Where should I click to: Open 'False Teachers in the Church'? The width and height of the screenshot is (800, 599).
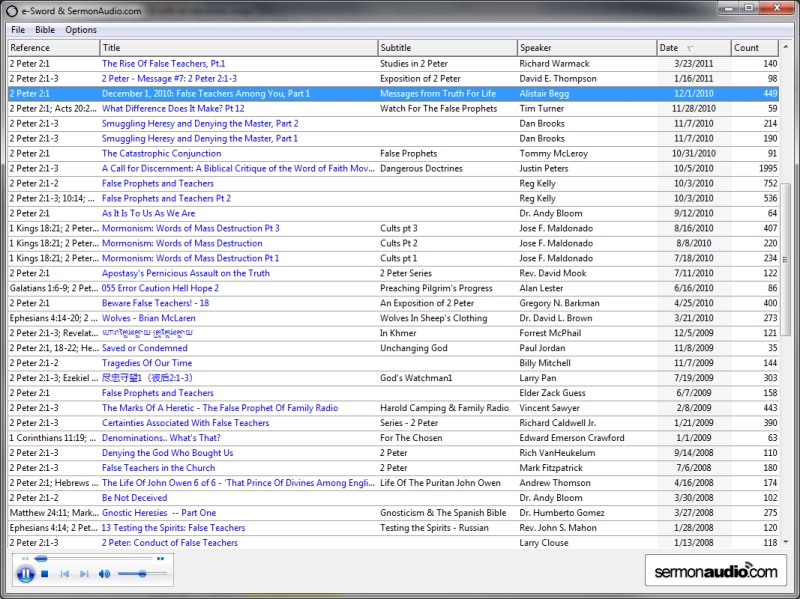[x=159, y=468]
